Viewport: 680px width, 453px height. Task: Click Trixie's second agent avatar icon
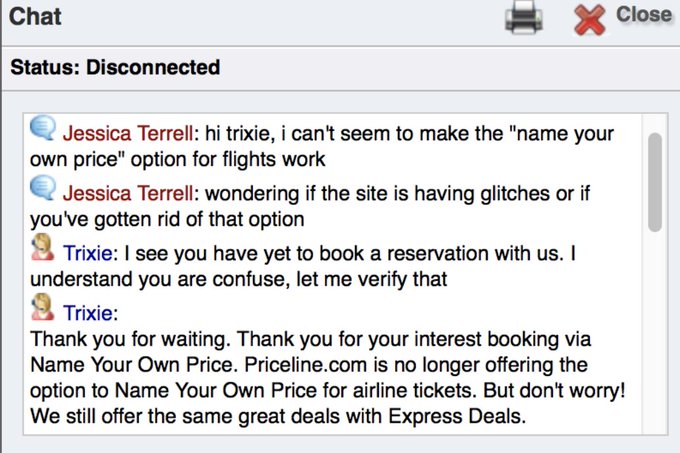[x=42, y=307]
